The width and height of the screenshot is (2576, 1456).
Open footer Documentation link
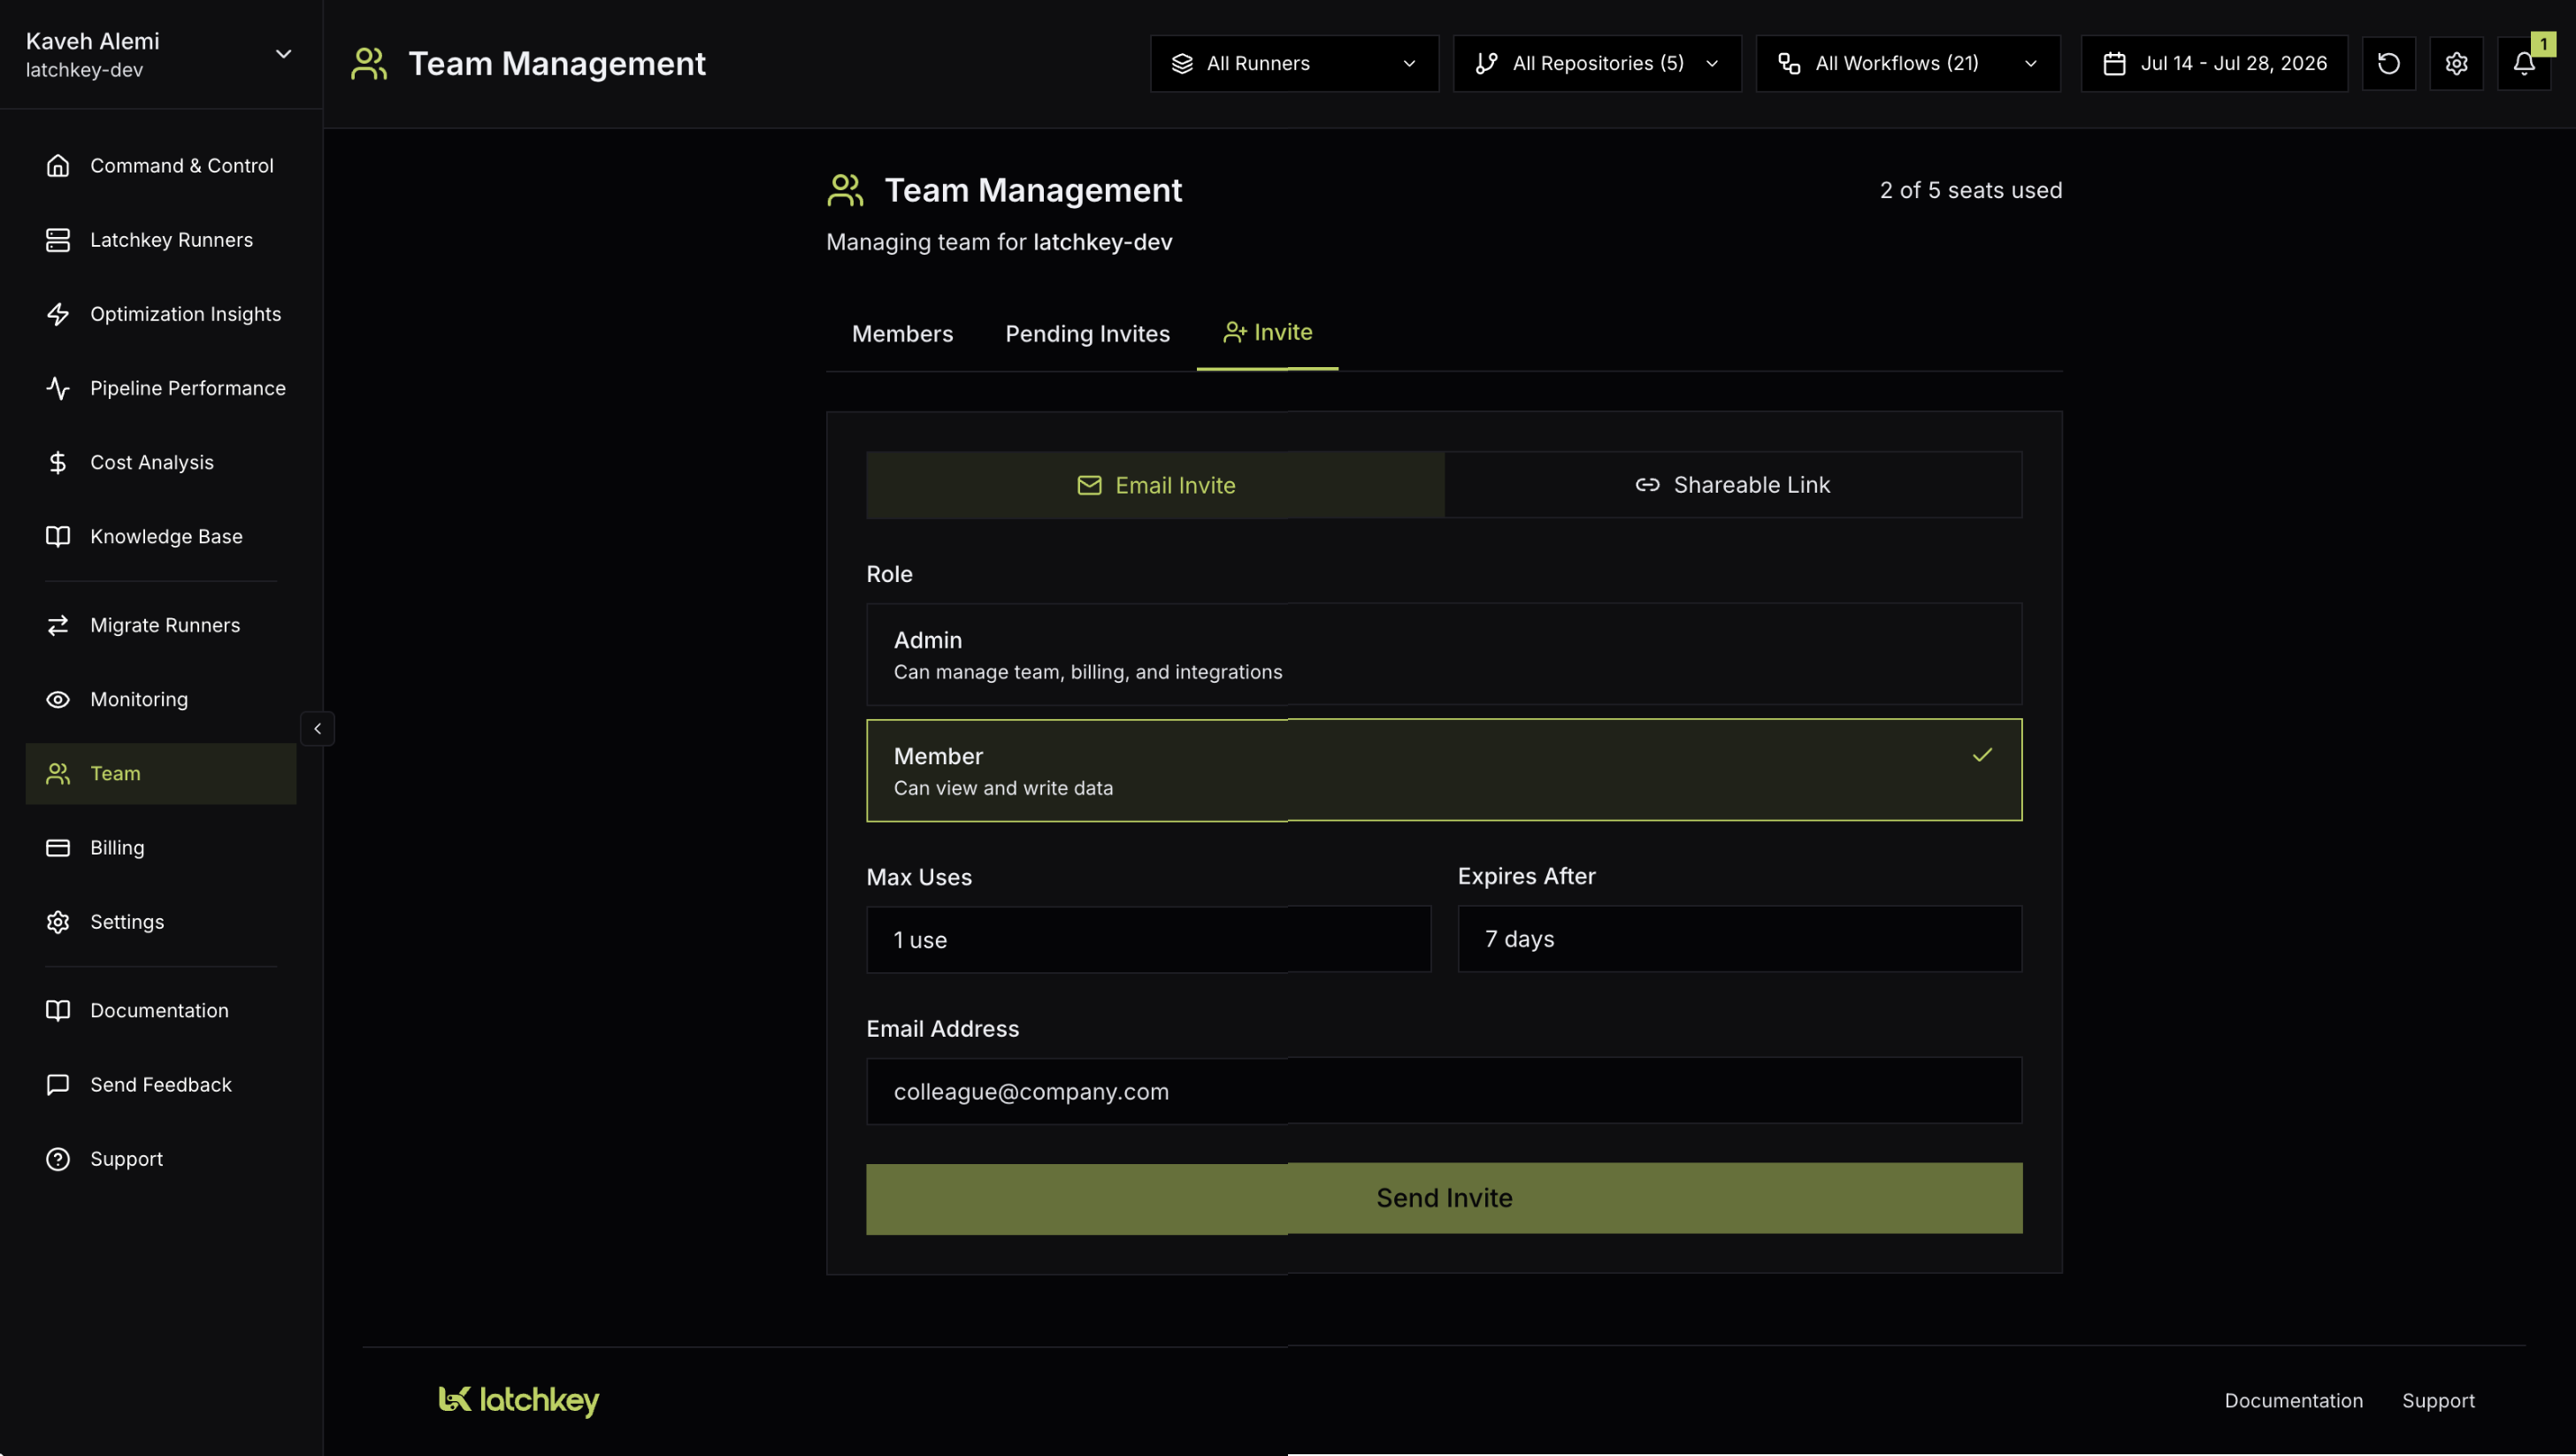click(2293, 1400)
